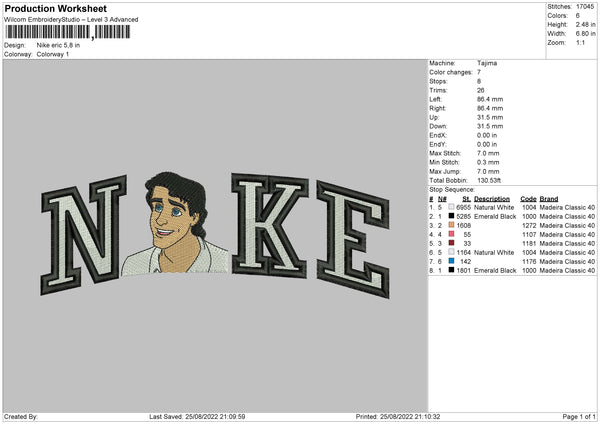Image resolution: width=600 pixels, height=424 pixels.
Task: Click the Min Stitch value 0.3 mm
Action: coord(488,162)
